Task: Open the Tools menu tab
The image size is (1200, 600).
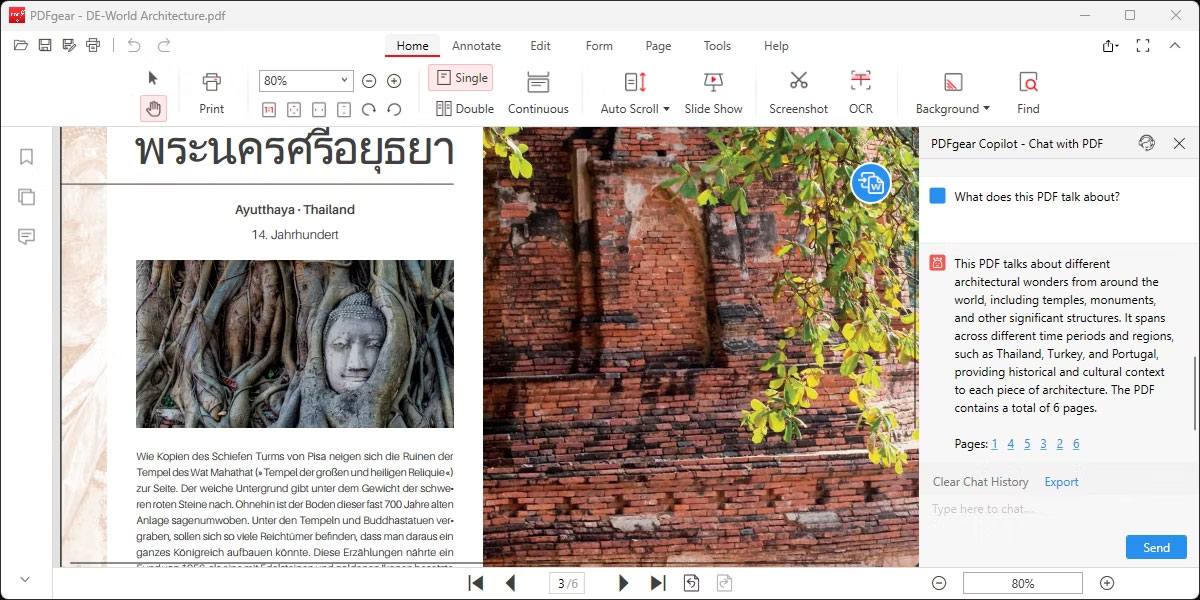Action: 716,45
